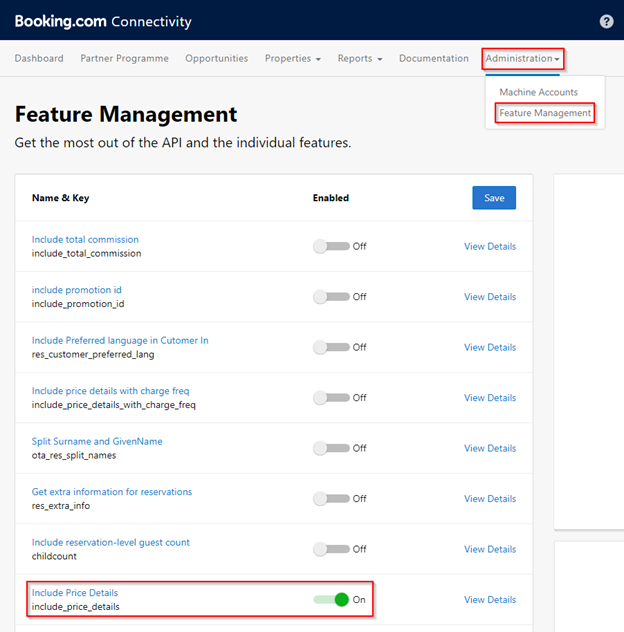Click the Name & Key column header
The height and width of the screenshot is (632, 624).
tap(60, 198)
